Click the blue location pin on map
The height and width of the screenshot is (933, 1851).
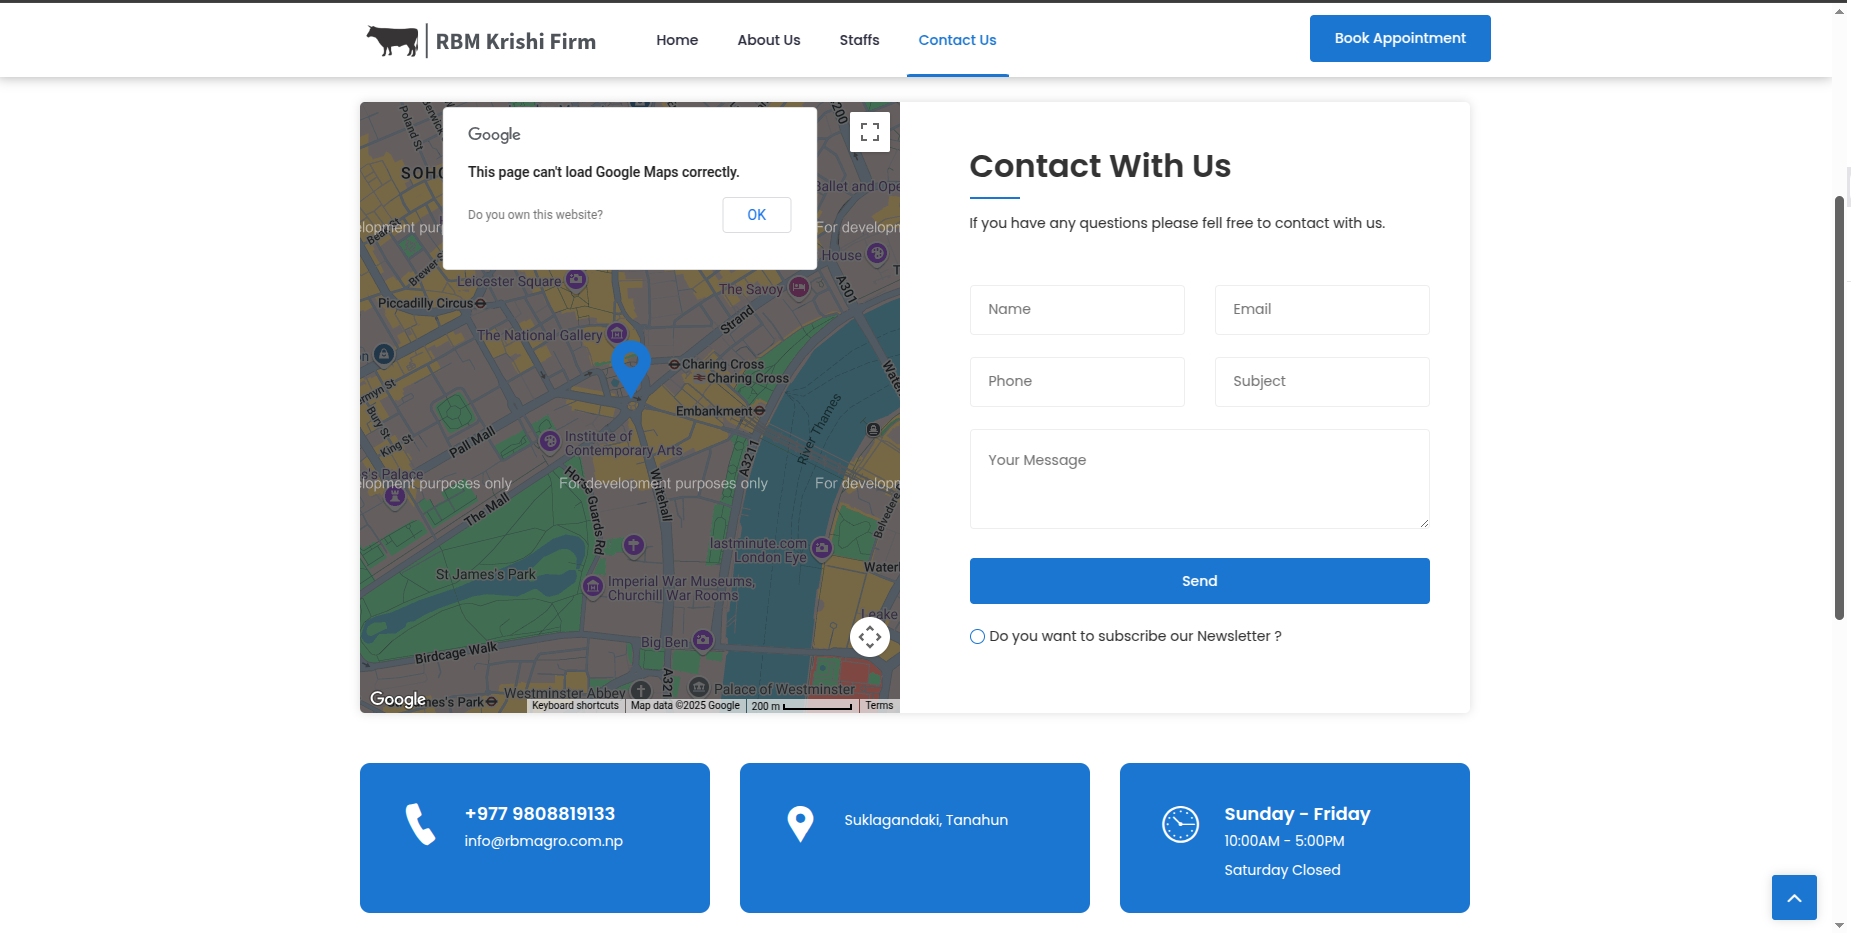click(630, 364)
